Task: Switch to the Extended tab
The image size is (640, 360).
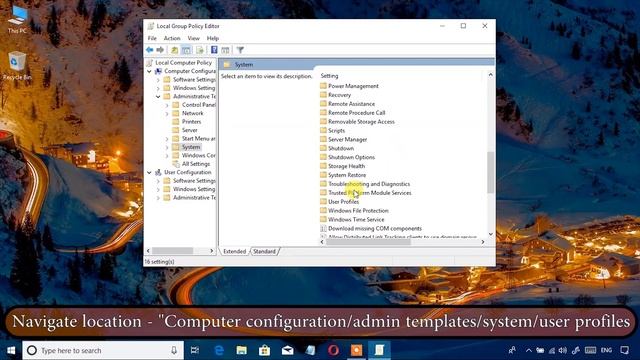Action: click(235, 251)
